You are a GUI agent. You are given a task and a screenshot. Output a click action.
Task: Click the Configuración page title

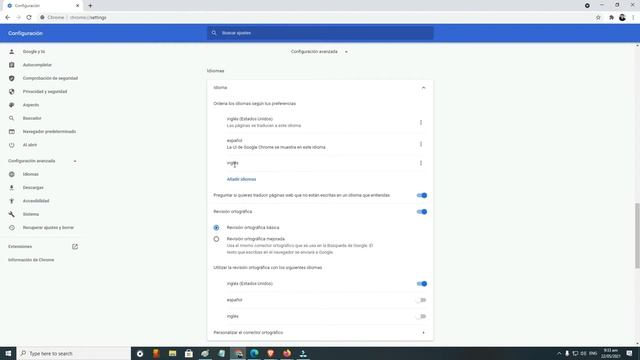(x=25, y=33)
